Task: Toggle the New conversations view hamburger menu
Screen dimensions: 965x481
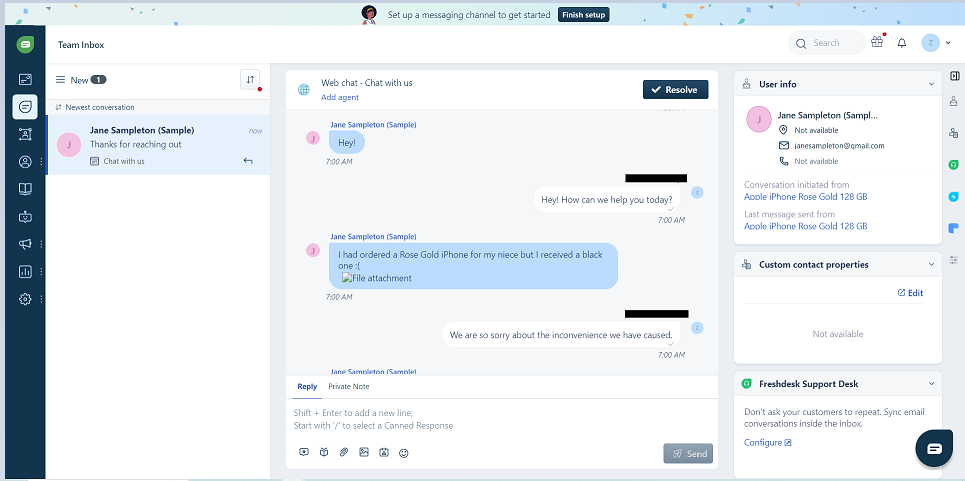Action: pos(60,80)
